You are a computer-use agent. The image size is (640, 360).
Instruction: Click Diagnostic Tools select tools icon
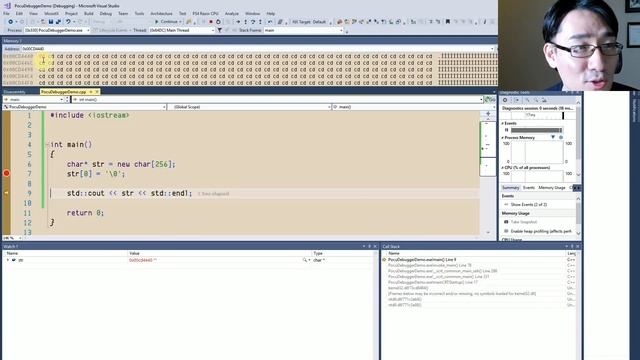pyautogui.click(x=516, y=100)
